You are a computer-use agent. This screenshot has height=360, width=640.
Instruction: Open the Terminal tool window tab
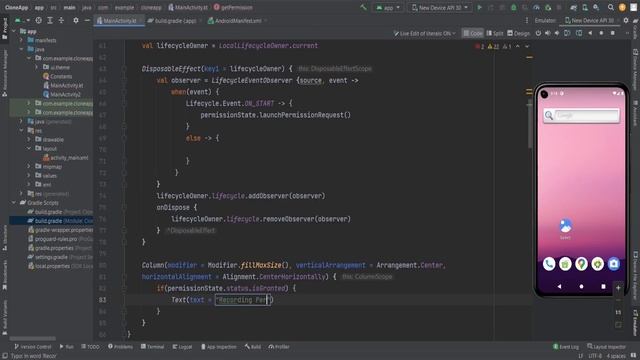152,347
